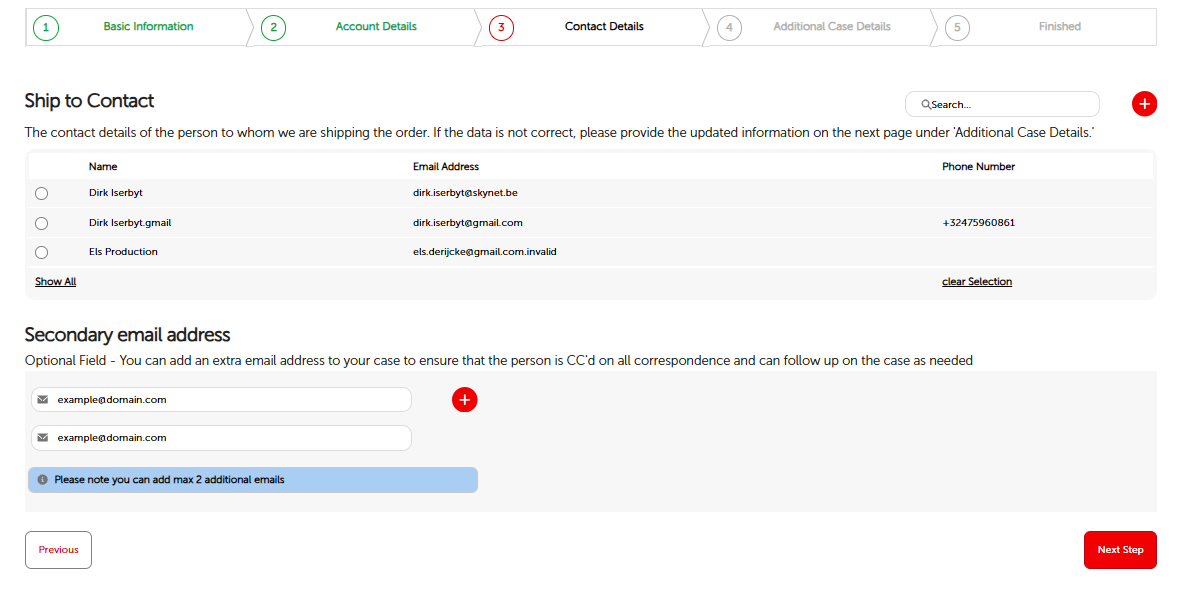
Task: Click step 3 circle number icon
Action: point(501,27)
